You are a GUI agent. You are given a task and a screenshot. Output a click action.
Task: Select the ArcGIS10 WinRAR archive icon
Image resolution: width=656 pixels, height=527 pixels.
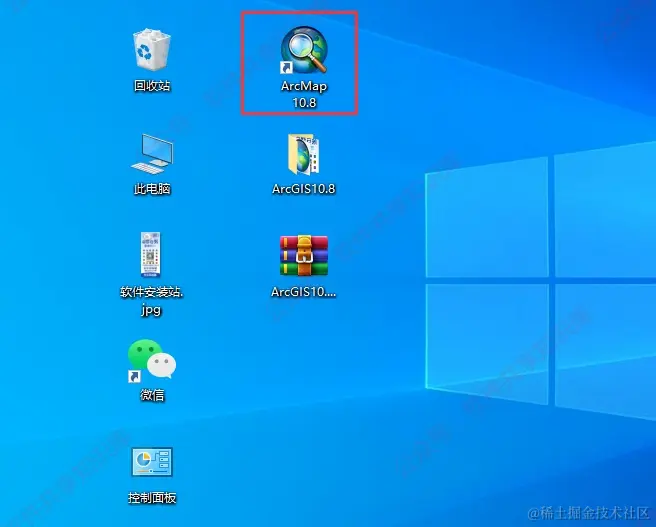(304, 256)
